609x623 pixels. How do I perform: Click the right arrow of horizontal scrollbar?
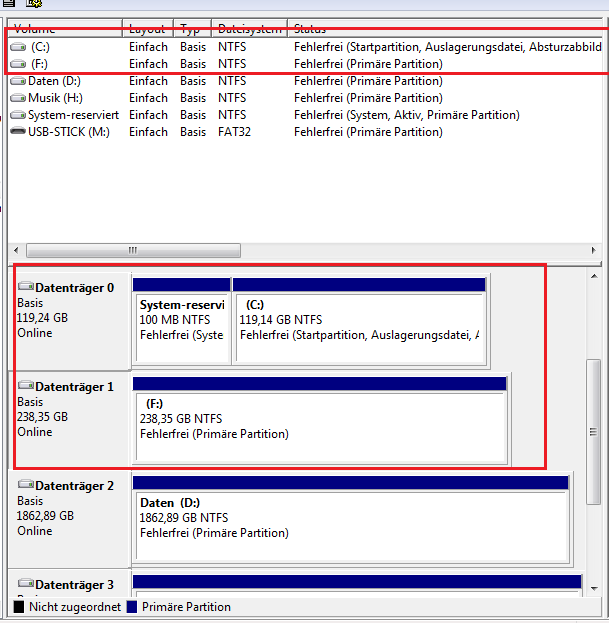click(x=594, y=250)
